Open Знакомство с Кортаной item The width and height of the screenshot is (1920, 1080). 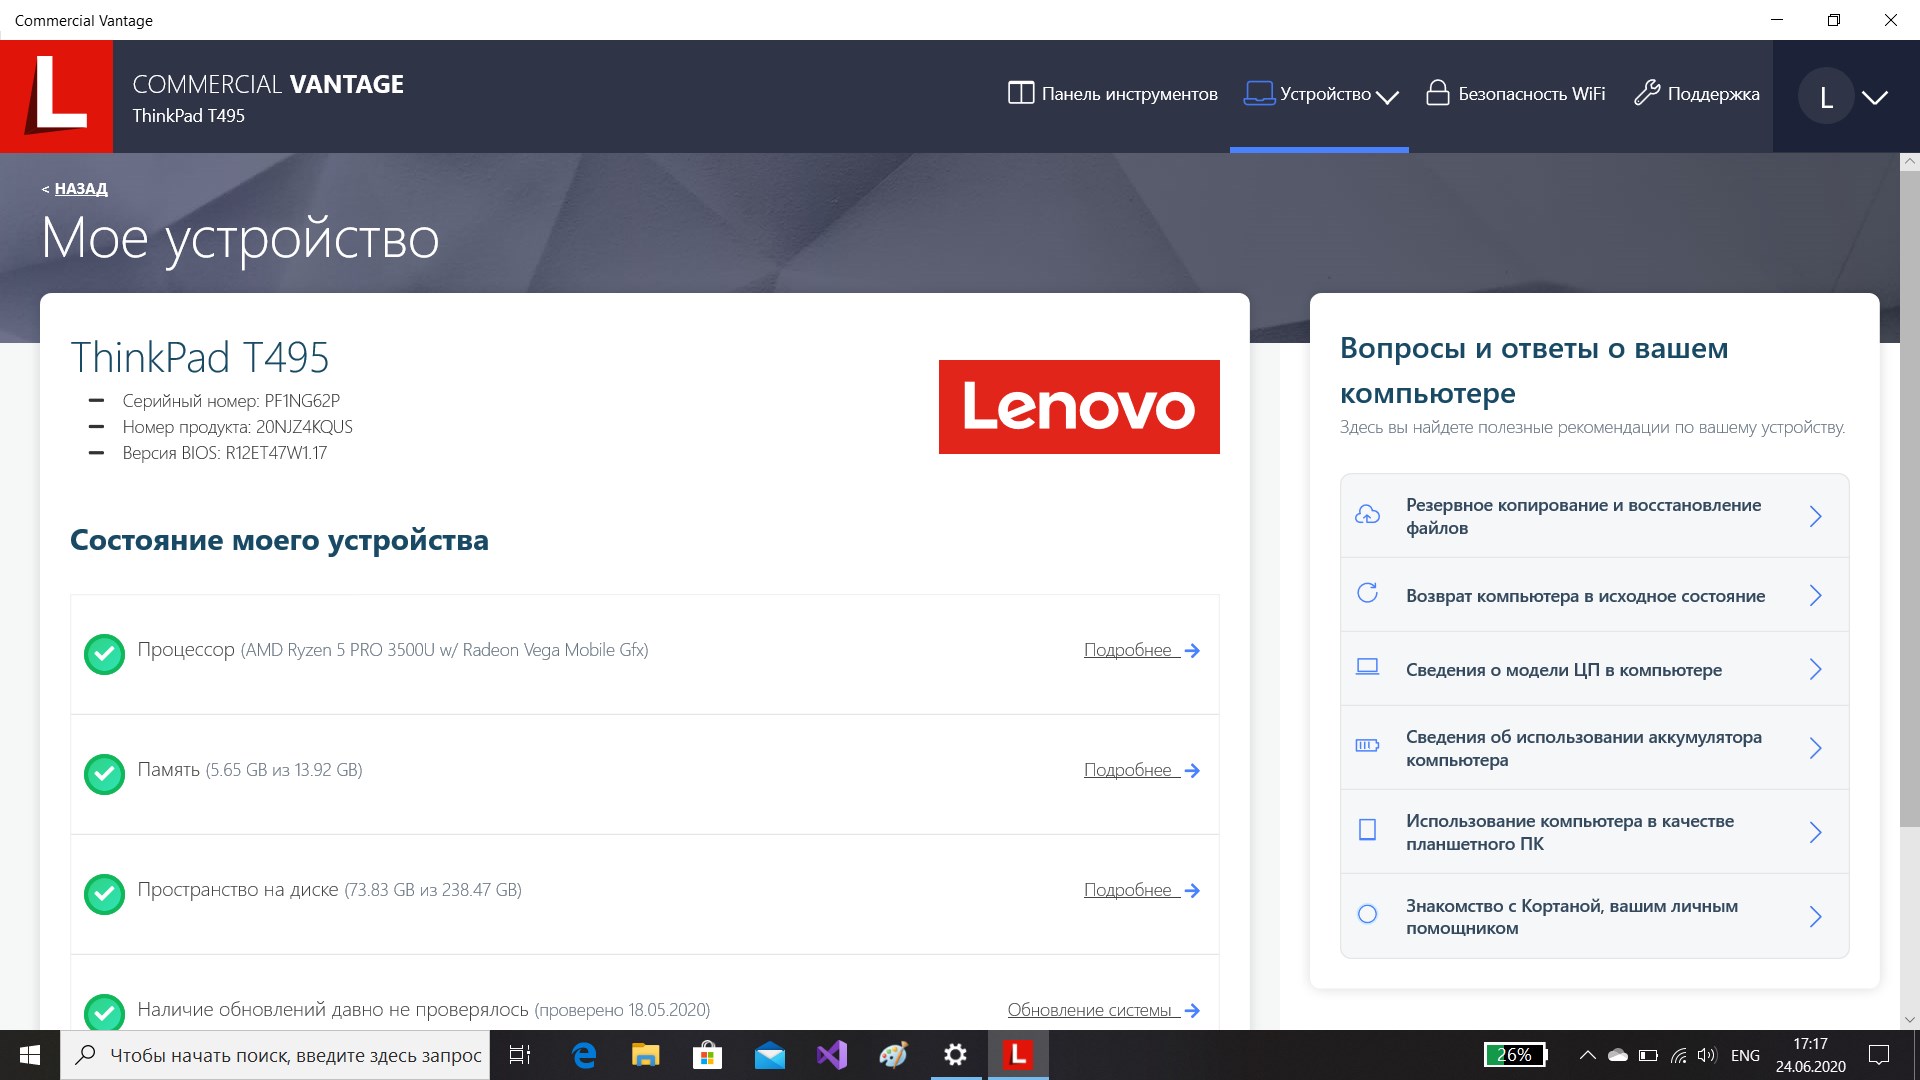pyautogui.click(x=1594, y=916)
